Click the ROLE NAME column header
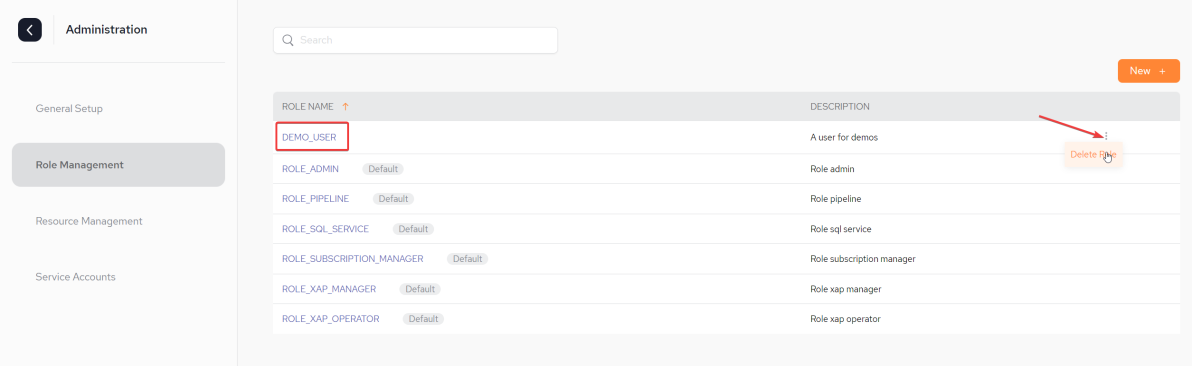1192x366 pixels. (x=307, y=107)
